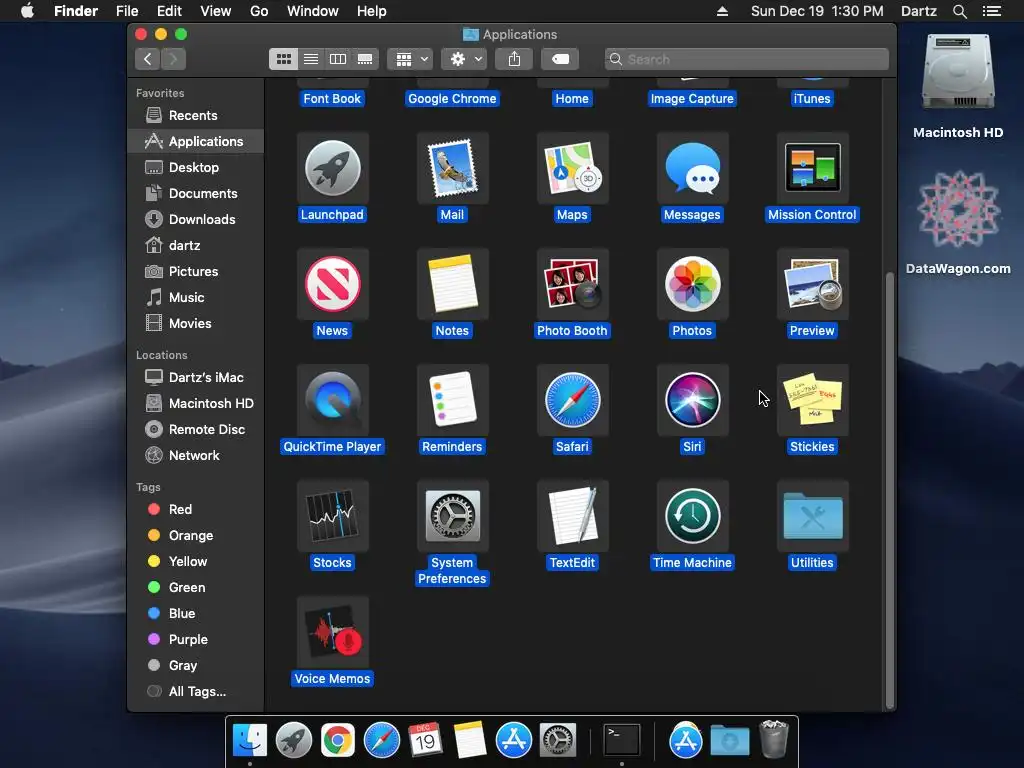Select the Notes app icon
The image size is (1024, 768).
[x=453, y=284]
